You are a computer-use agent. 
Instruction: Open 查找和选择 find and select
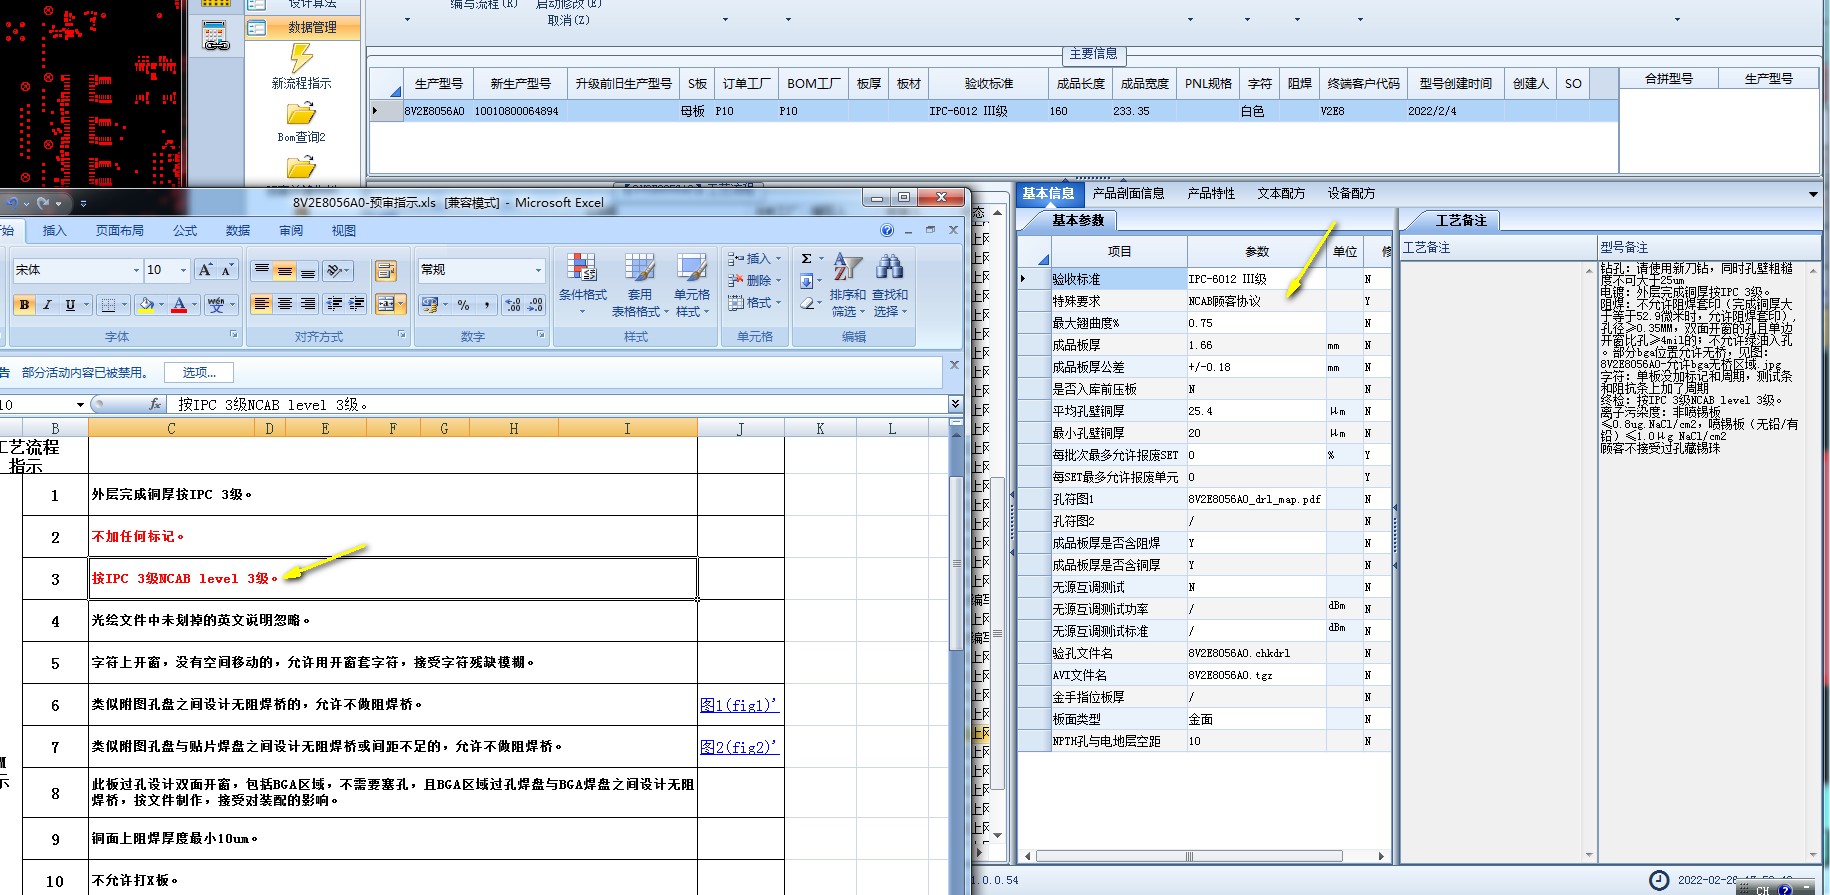click(889, 284)
